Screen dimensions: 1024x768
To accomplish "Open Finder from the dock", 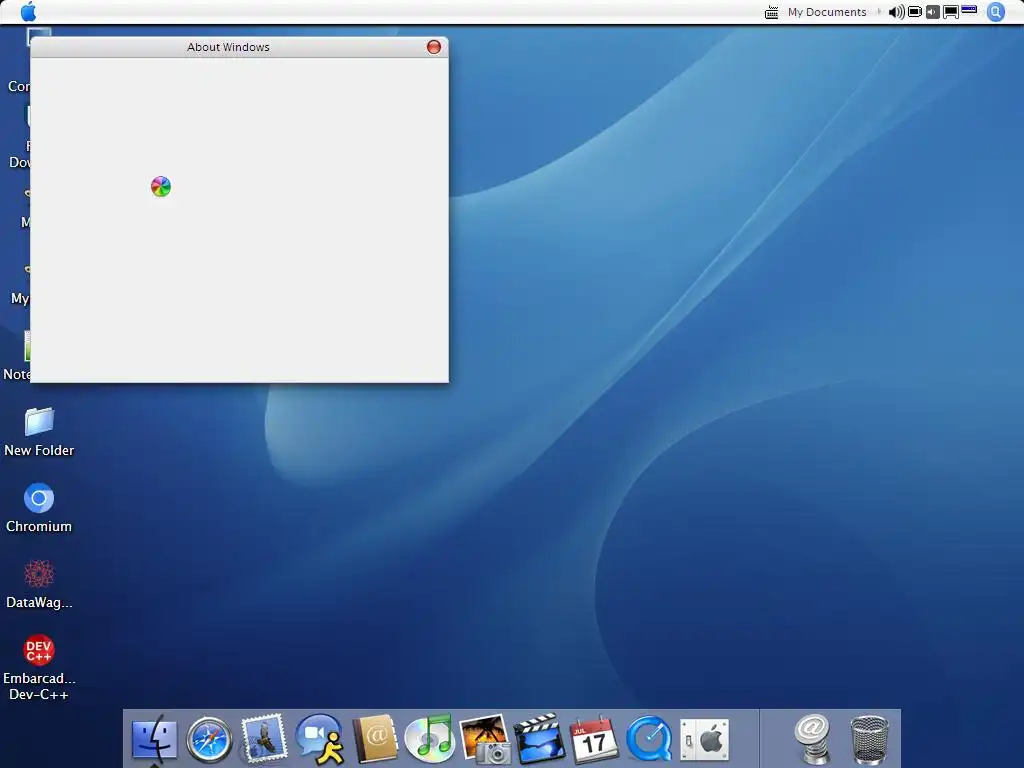I will click(154, 739).
